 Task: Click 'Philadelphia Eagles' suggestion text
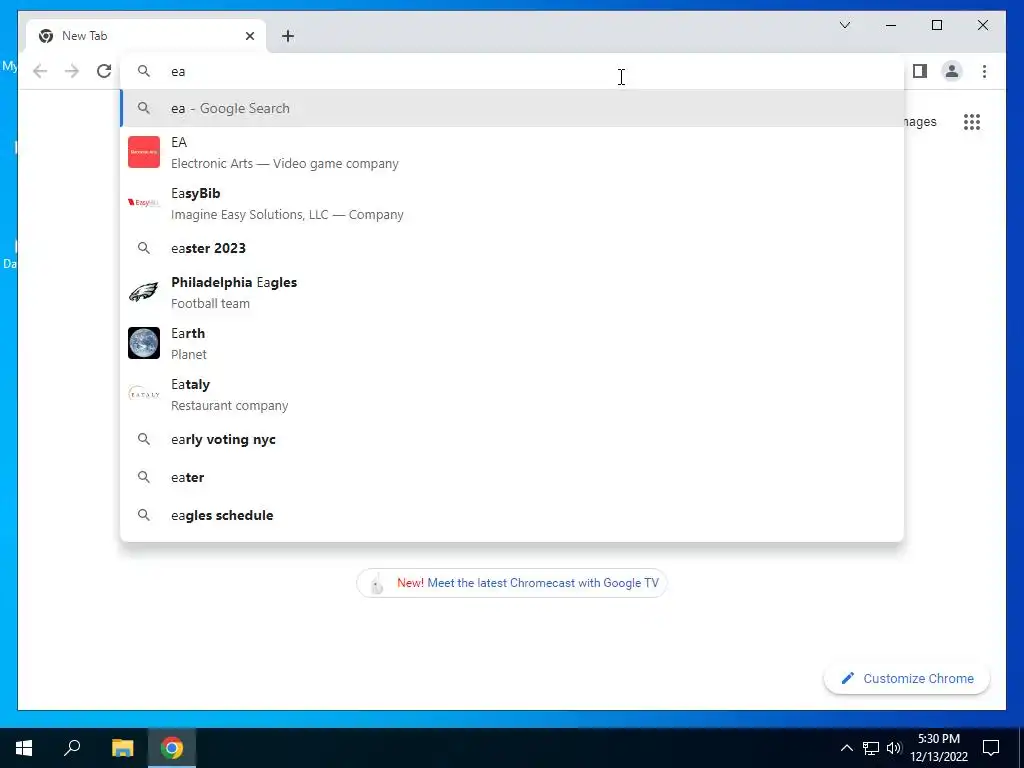[x=234, y=282]
